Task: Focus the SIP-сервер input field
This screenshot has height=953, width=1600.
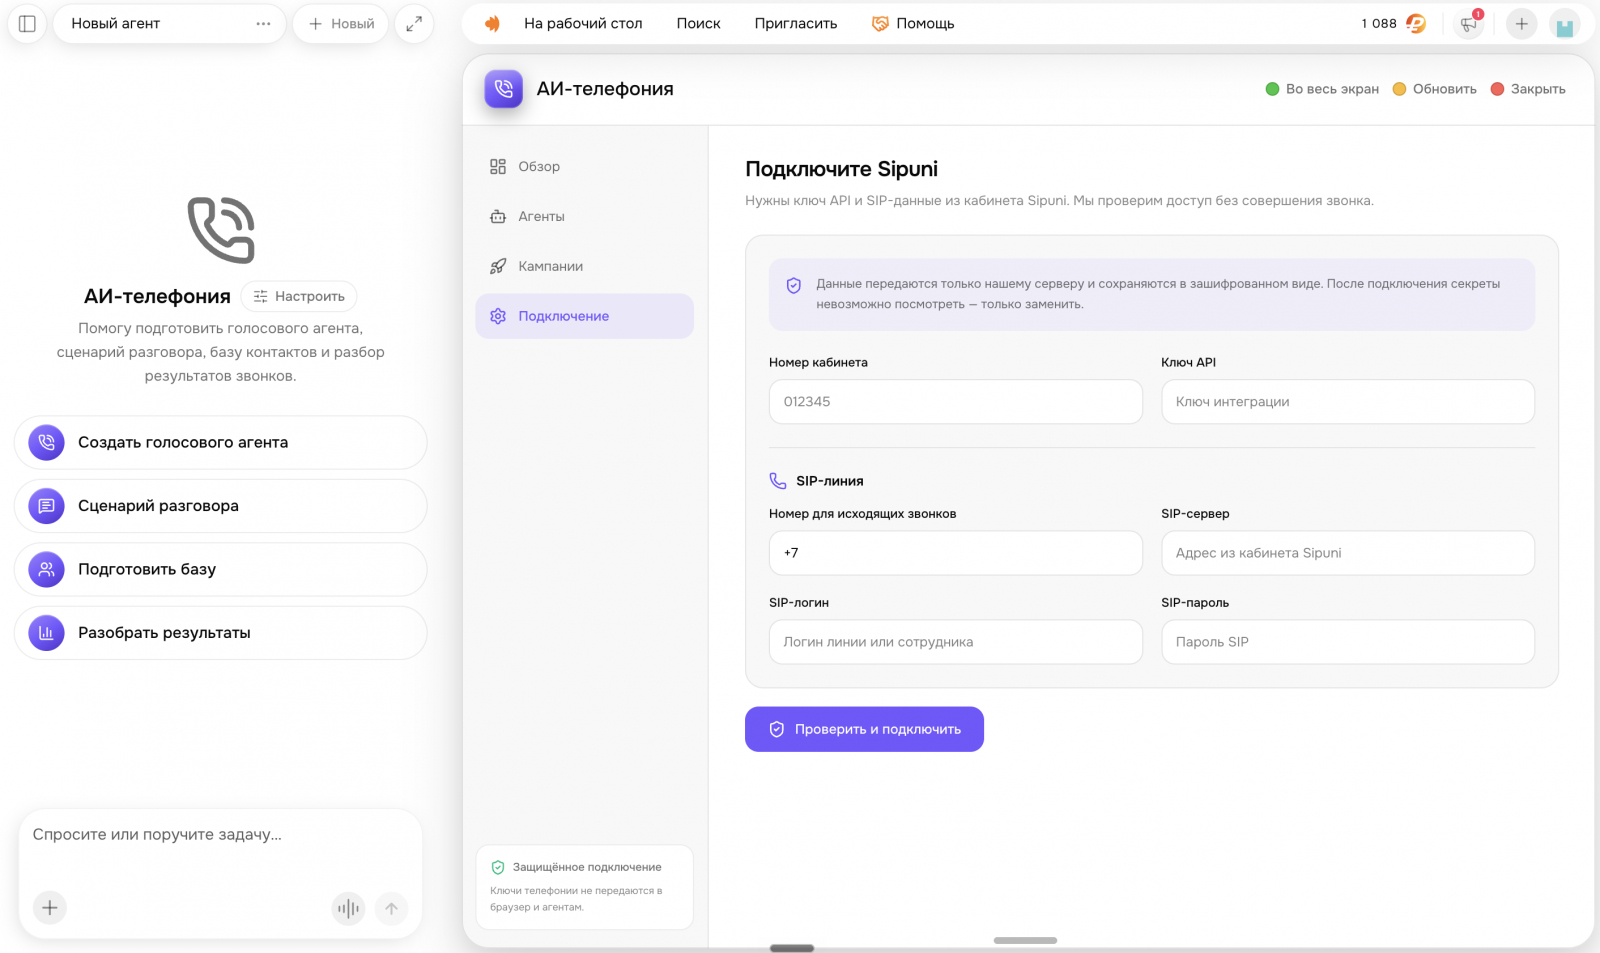Action: tap(1348, 553)
